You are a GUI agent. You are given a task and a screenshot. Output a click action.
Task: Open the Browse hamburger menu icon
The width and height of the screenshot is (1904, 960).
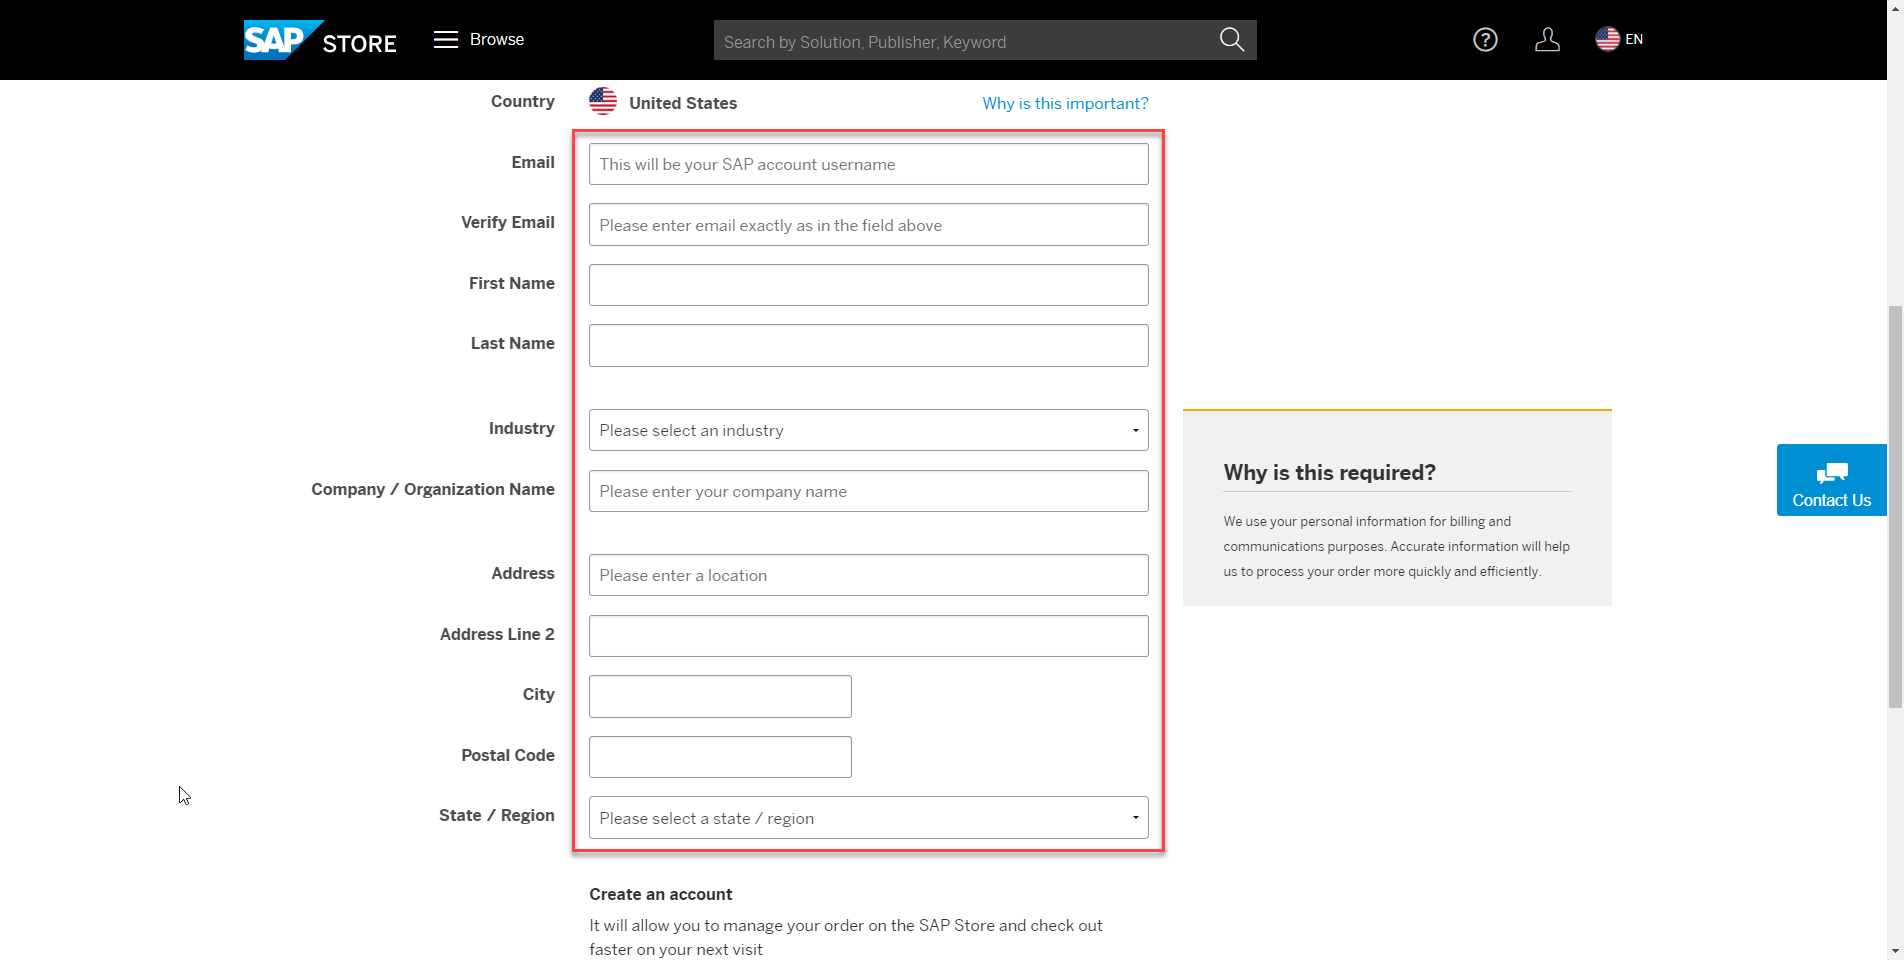[x=446, y=39]
